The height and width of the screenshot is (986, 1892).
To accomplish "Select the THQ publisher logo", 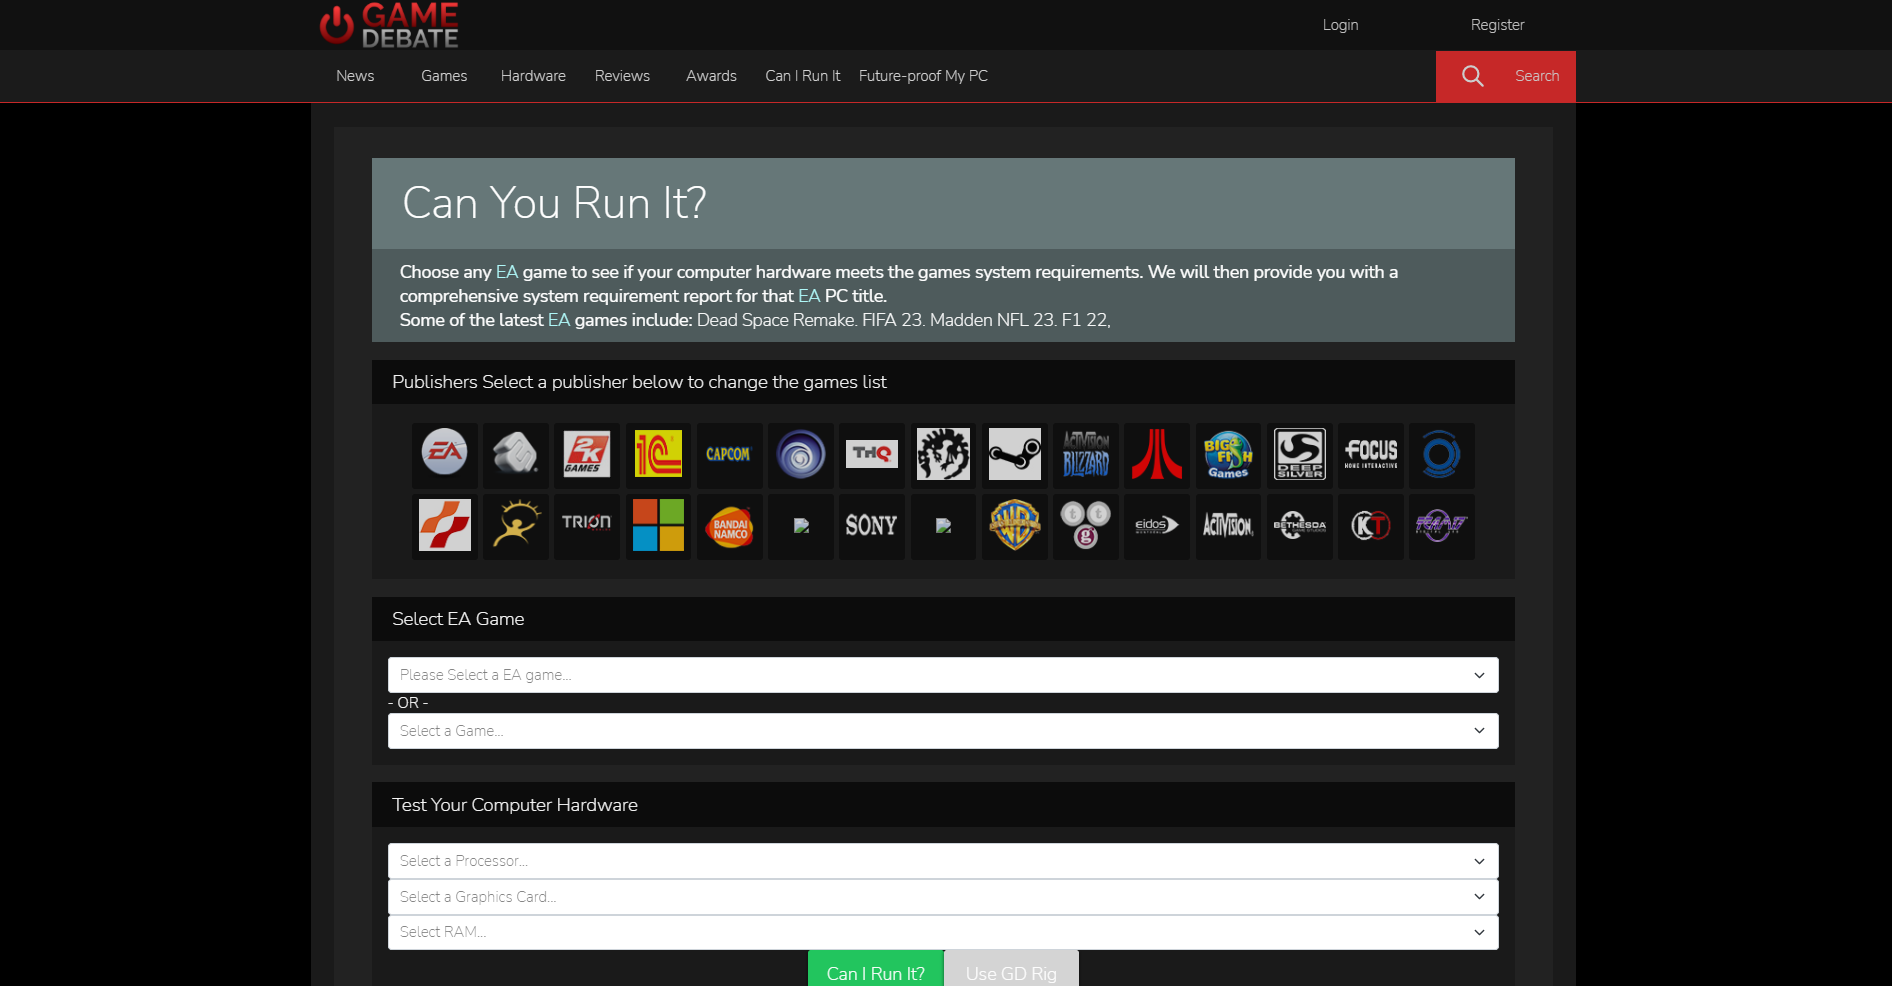I will click(x=872, y=454).
